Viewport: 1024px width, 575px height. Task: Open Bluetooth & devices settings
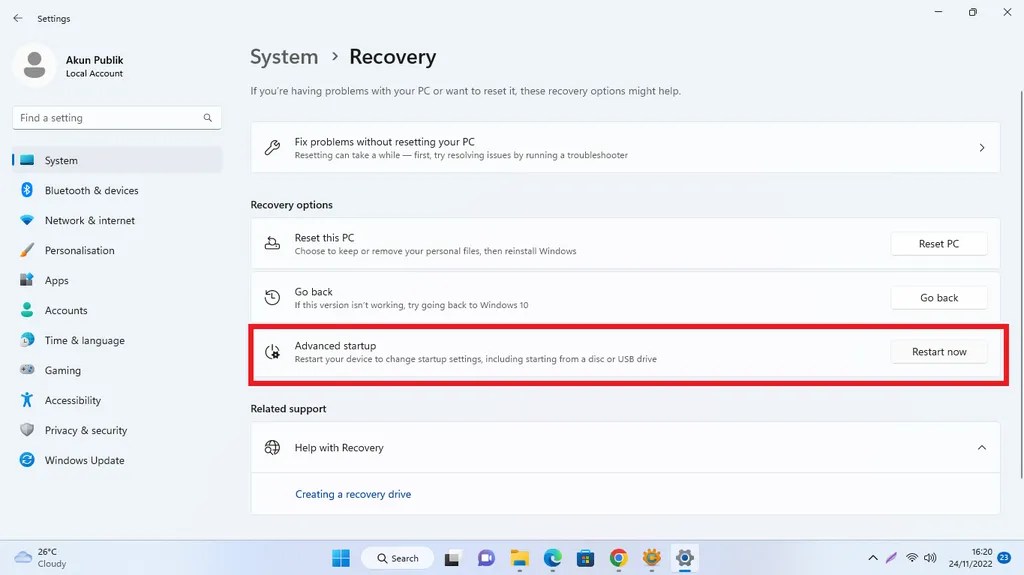117,190
